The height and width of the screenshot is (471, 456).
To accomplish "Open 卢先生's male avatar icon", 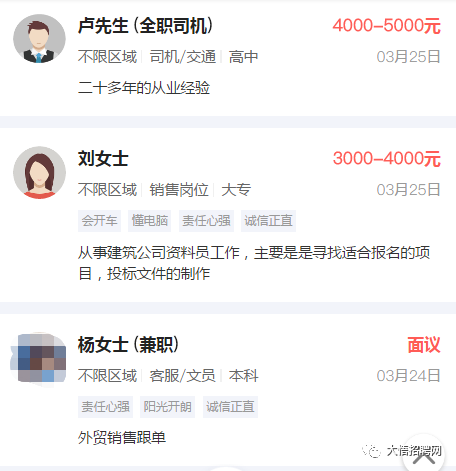I will point(39,39).
